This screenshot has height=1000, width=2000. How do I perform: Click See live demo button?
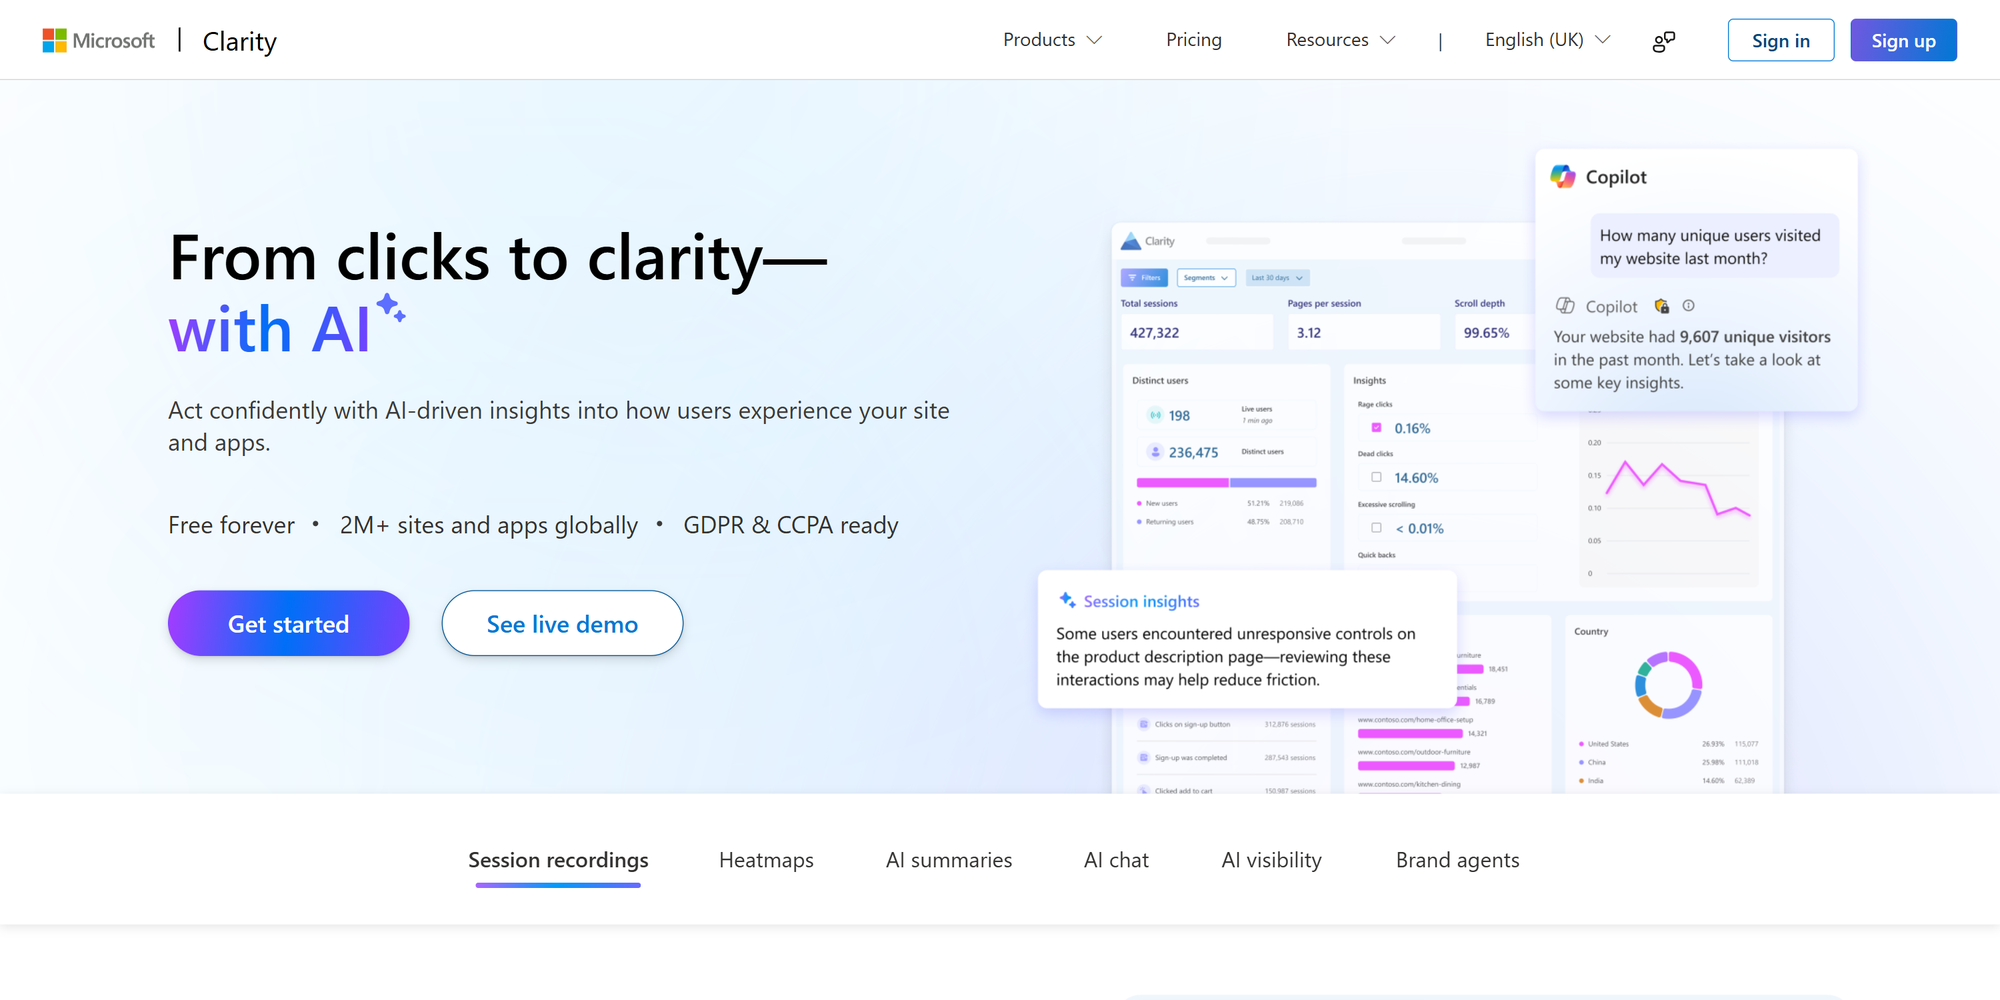click(562, 623)
